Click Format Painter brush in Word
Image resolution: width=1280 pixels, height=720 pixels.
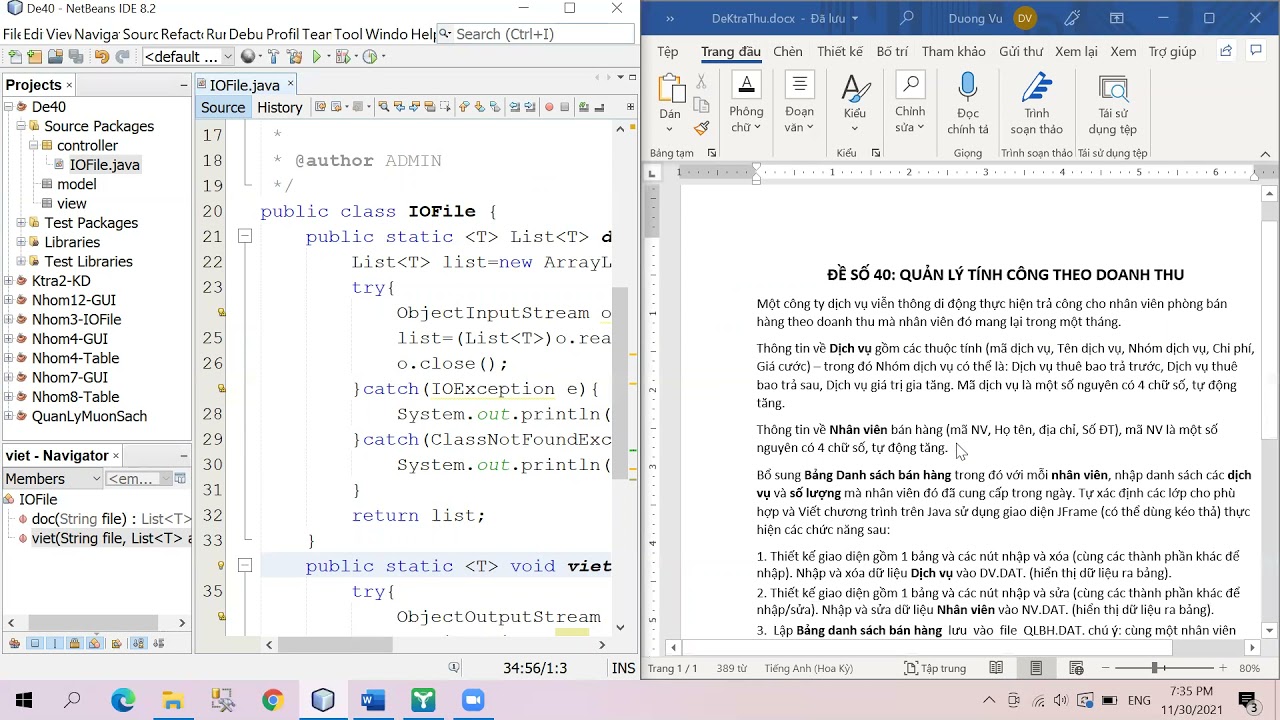click(701, 128)
